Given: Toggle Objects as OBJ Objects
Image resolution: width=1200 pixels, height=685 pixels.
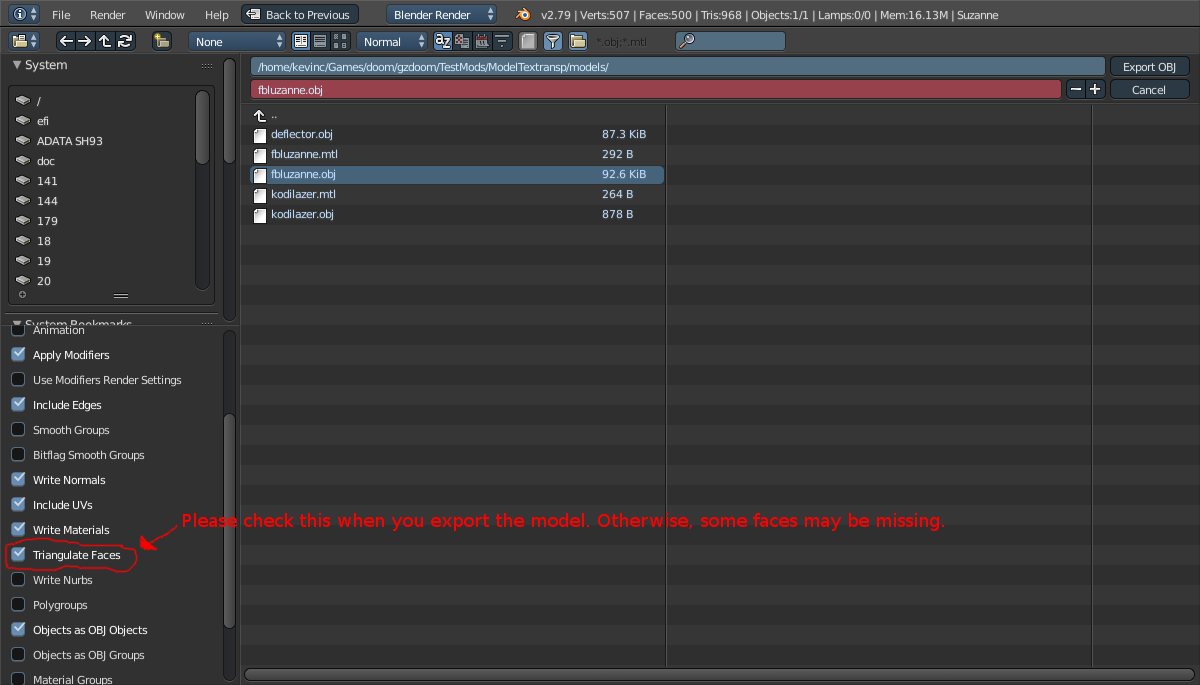Looking at the screenshot, I should 18,629.
